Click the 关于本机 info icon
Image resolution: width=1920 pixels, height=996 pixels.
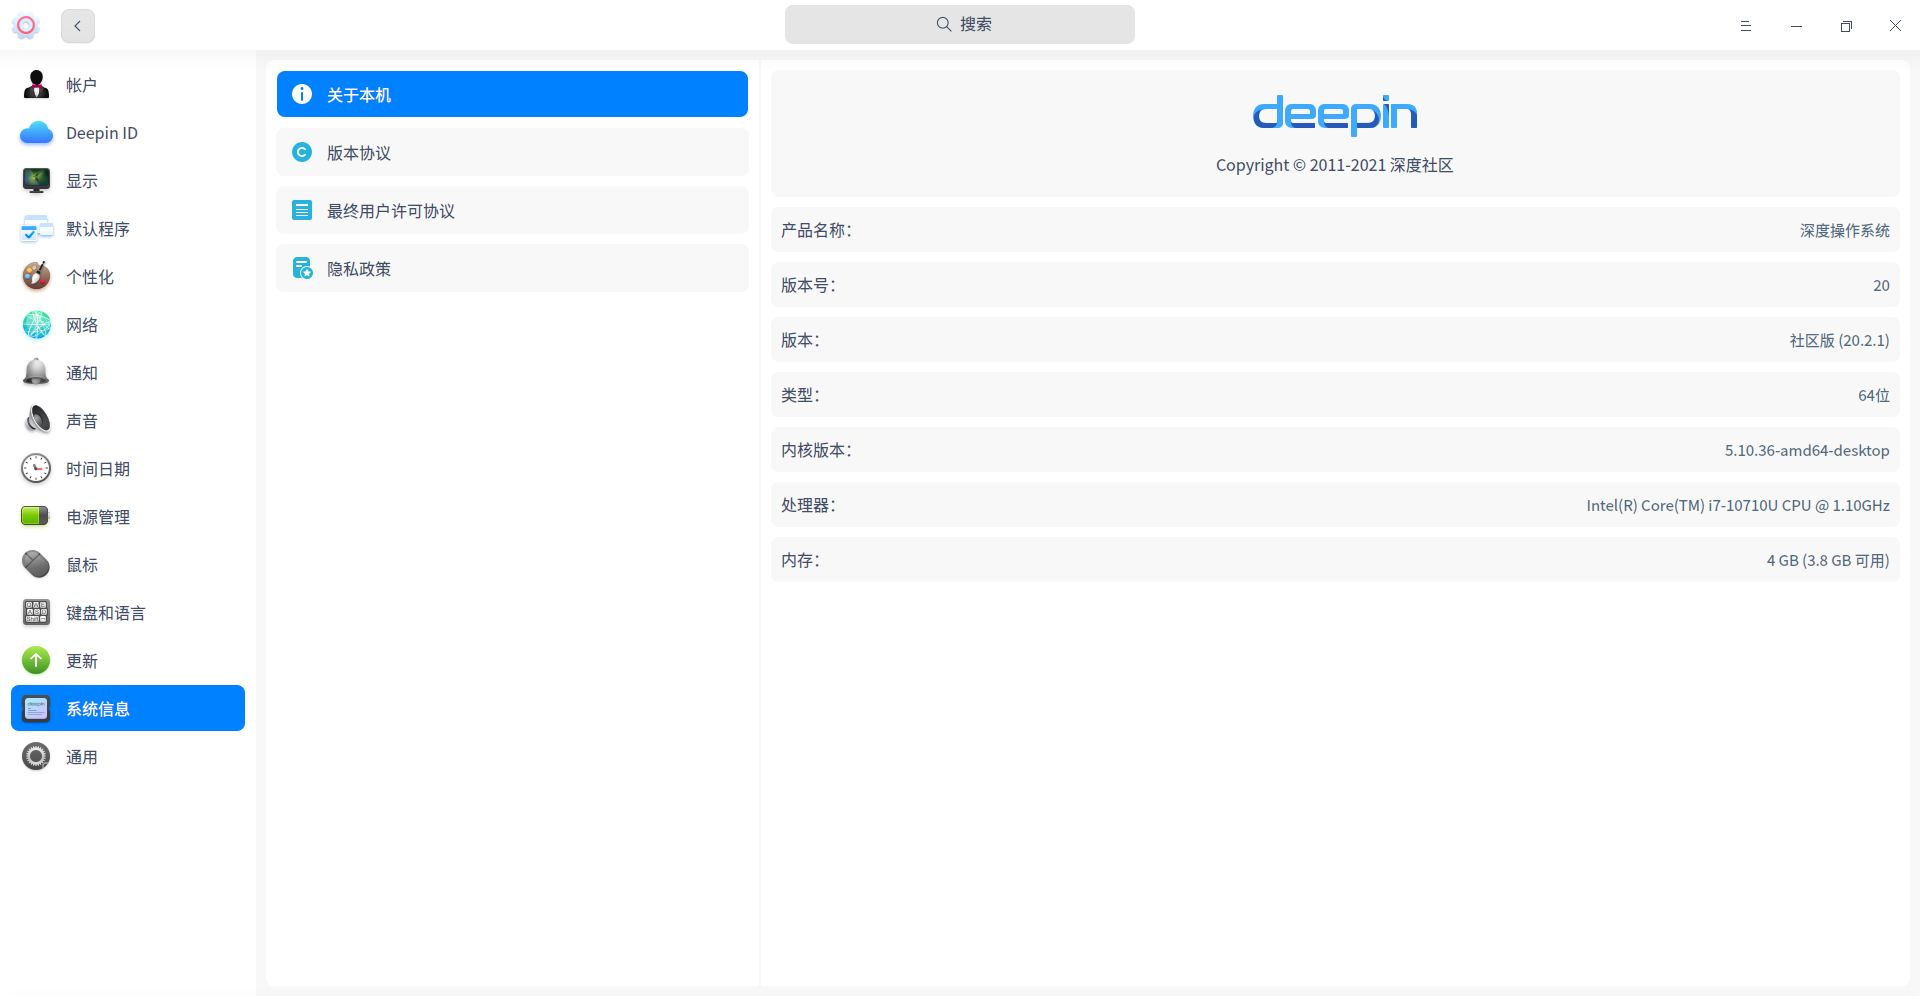click(x=302, y=94)
